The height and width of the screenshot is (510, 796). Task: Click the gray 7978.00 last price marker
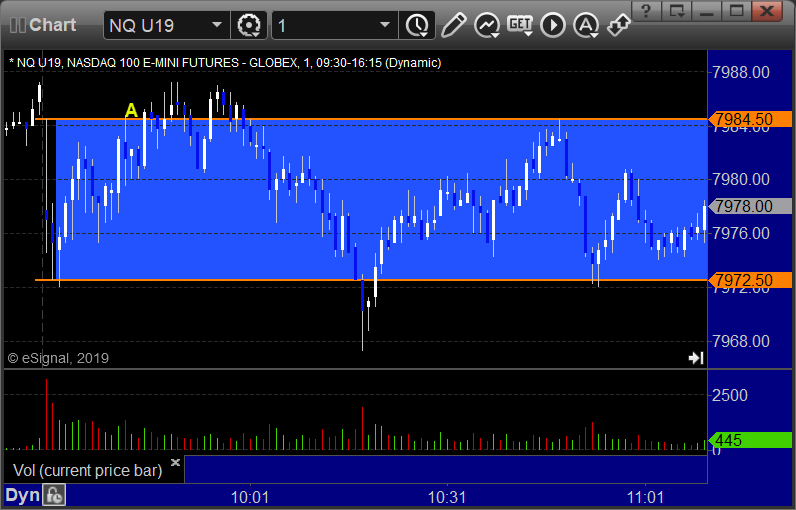click(x=750, y=206)
